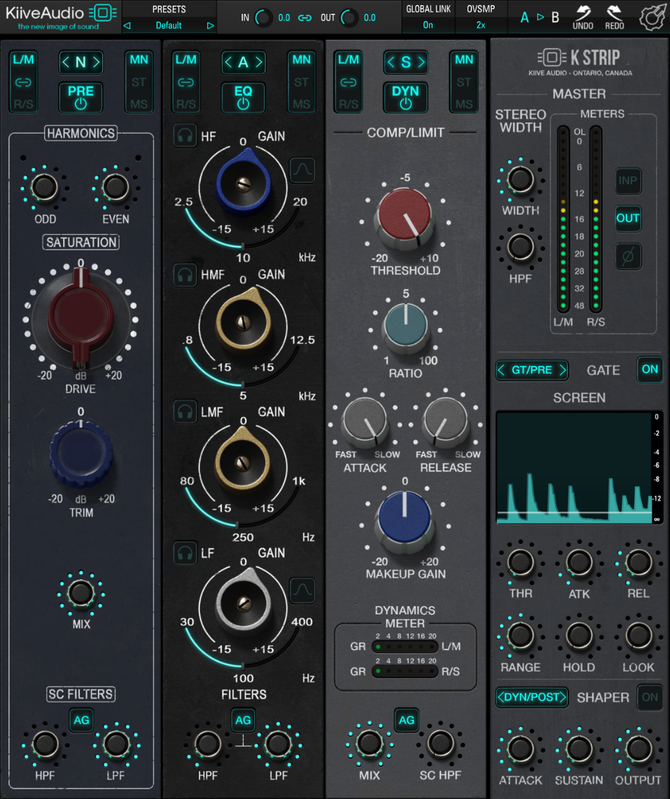
Task: Click the gate ATK knob
Action: coord(579,562)
